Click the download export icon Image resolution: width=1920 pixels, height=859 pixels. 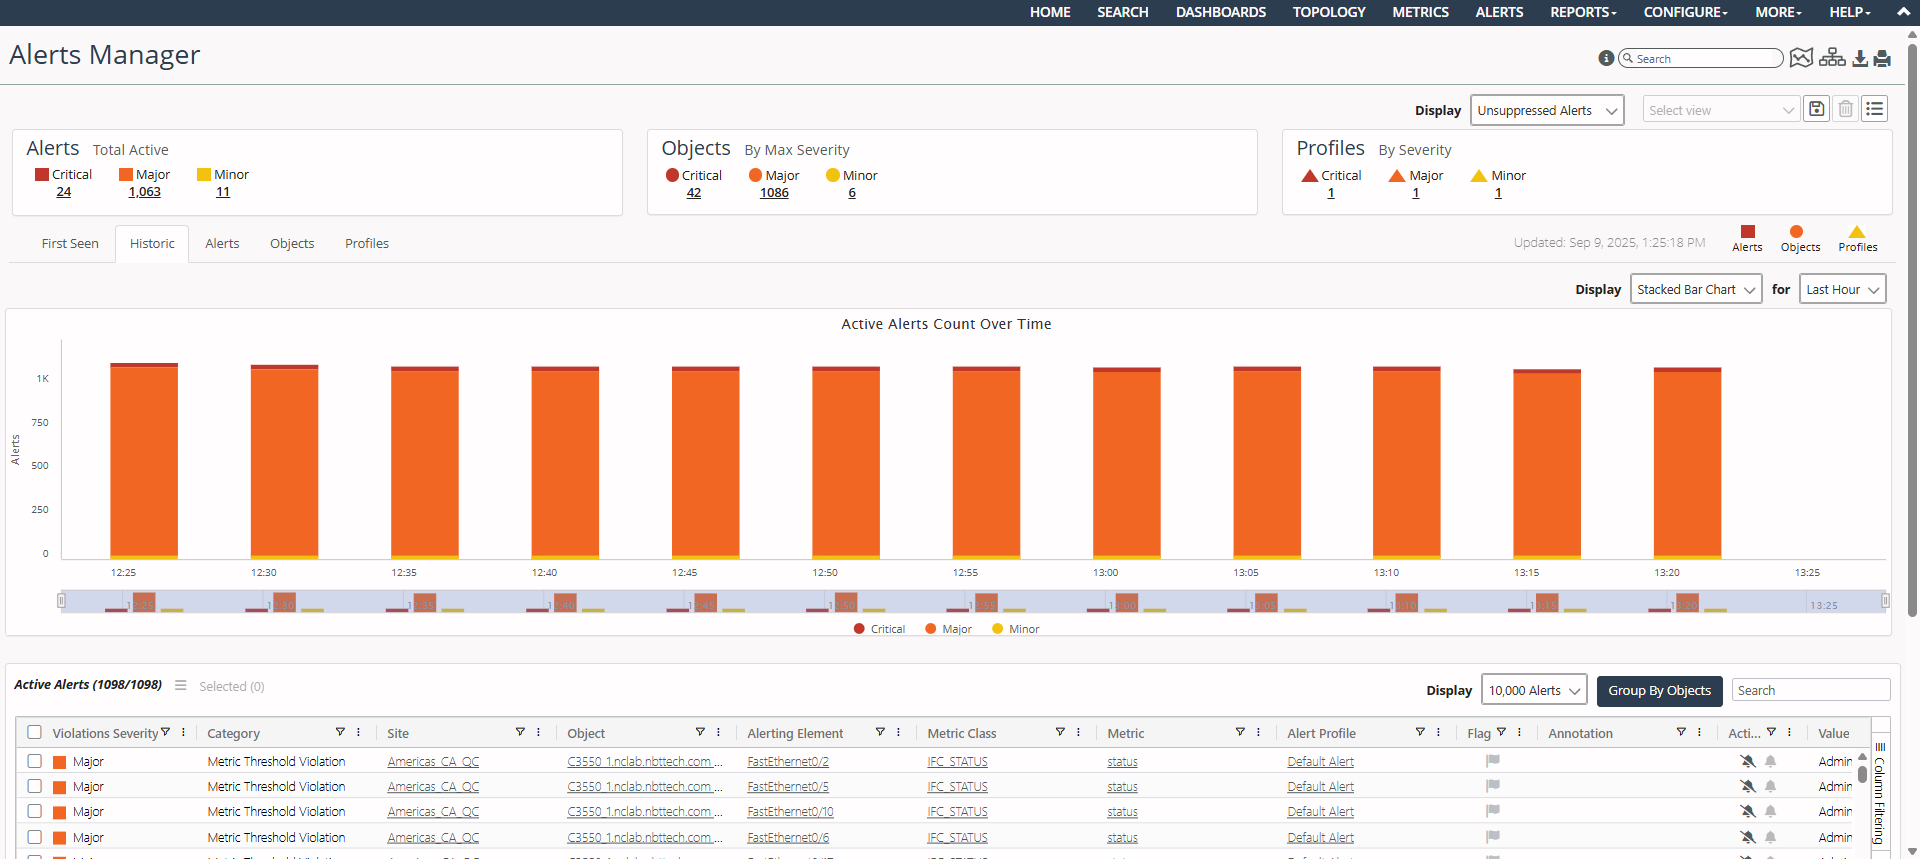click(x=1860, y=58)
